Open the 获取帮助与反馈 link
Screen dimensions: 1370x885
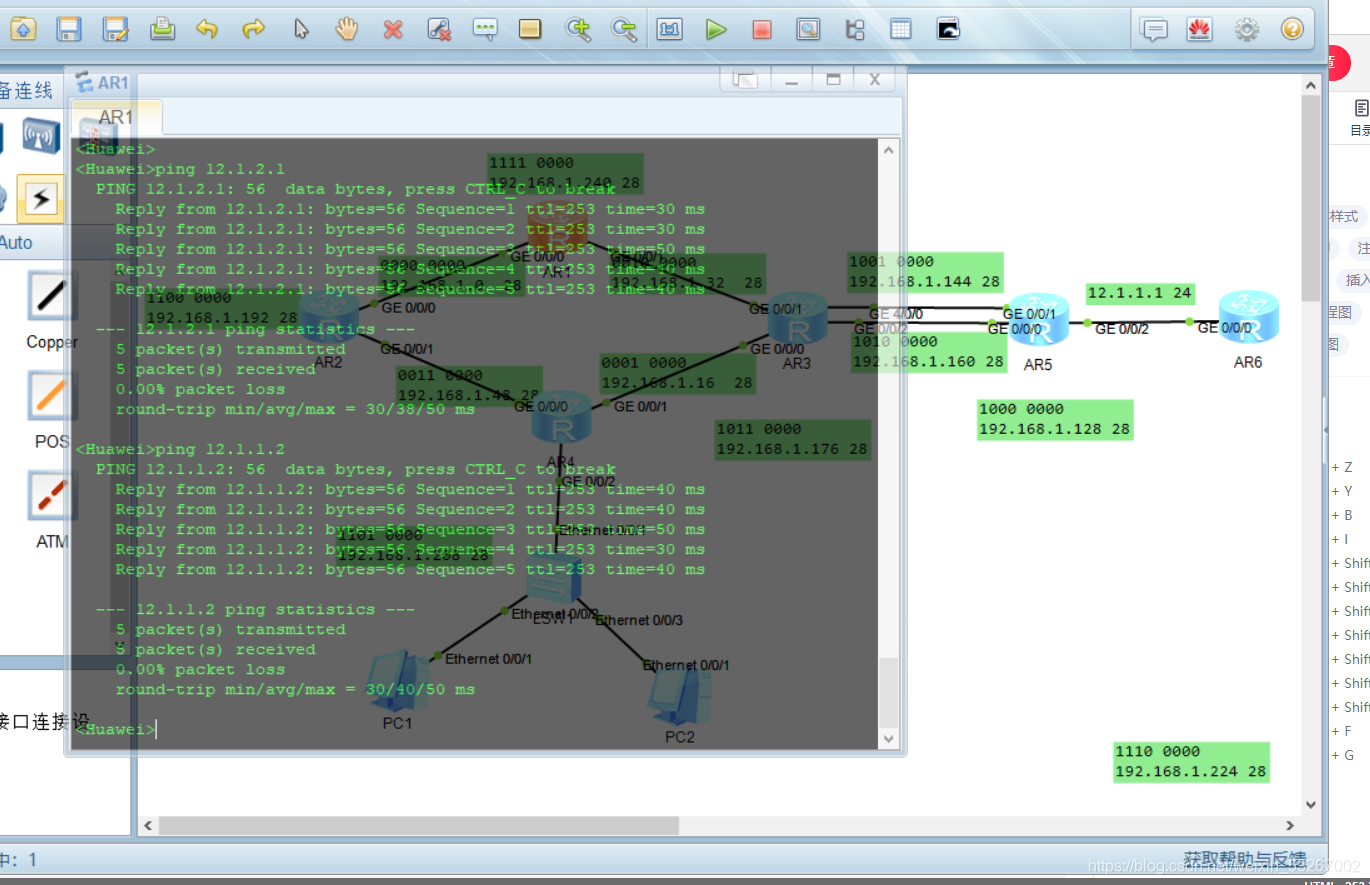click(1244, 859)
